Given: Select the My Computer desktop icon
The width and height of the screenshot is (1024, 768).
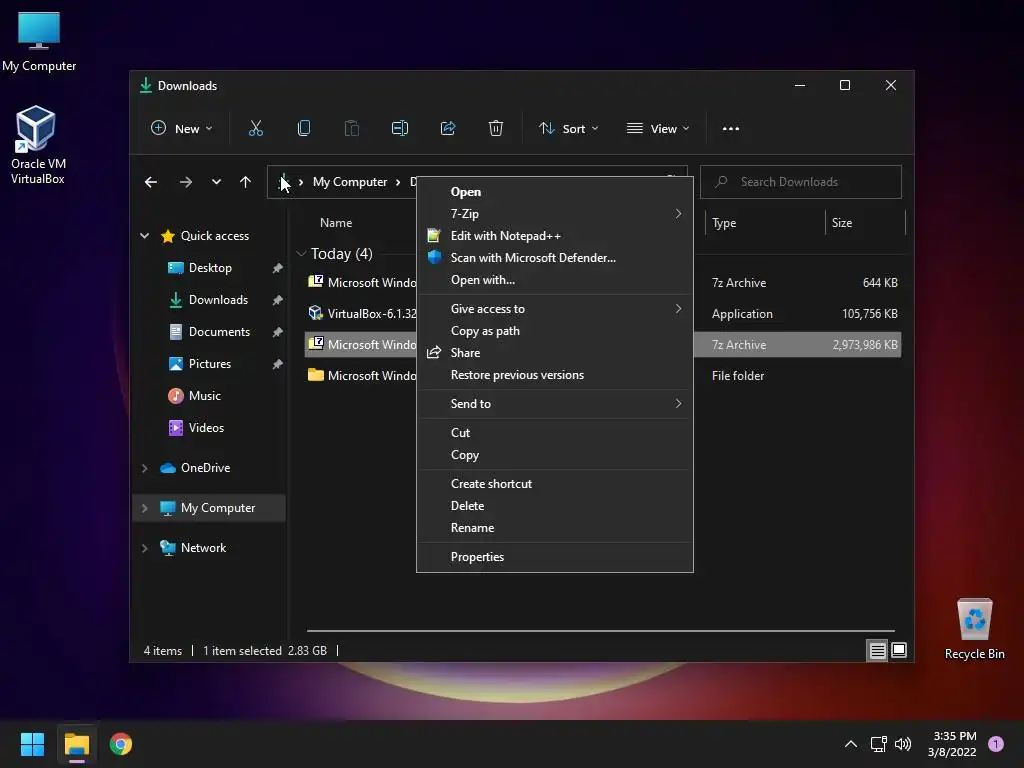Looking at the screenshot, I should tap(39, 41).
